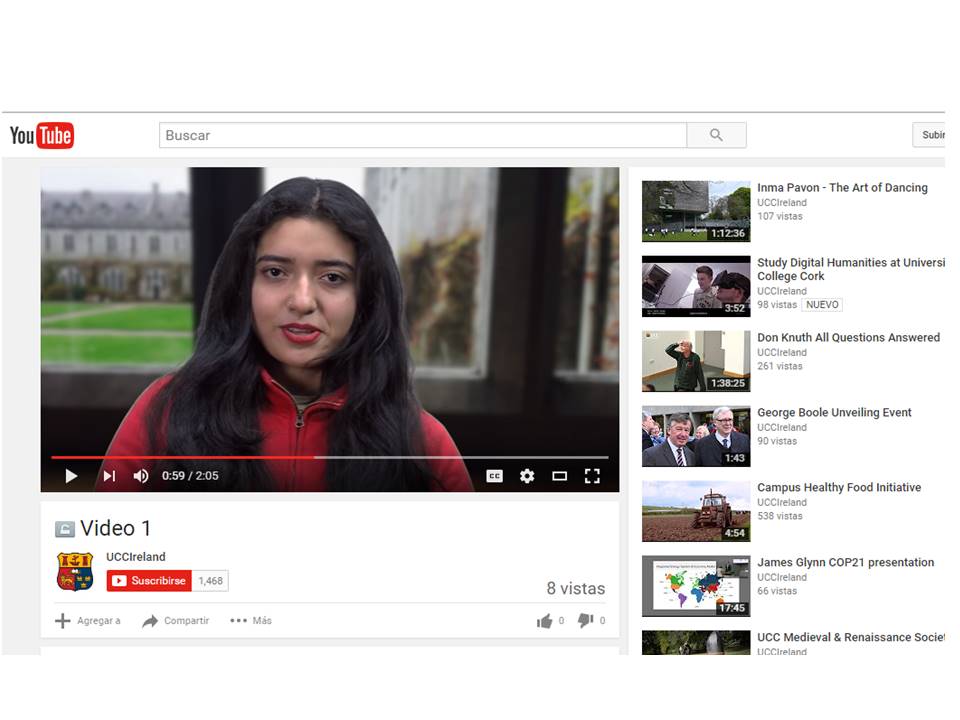
Task: Switch to theater mode view
Action: click(560, 476)
